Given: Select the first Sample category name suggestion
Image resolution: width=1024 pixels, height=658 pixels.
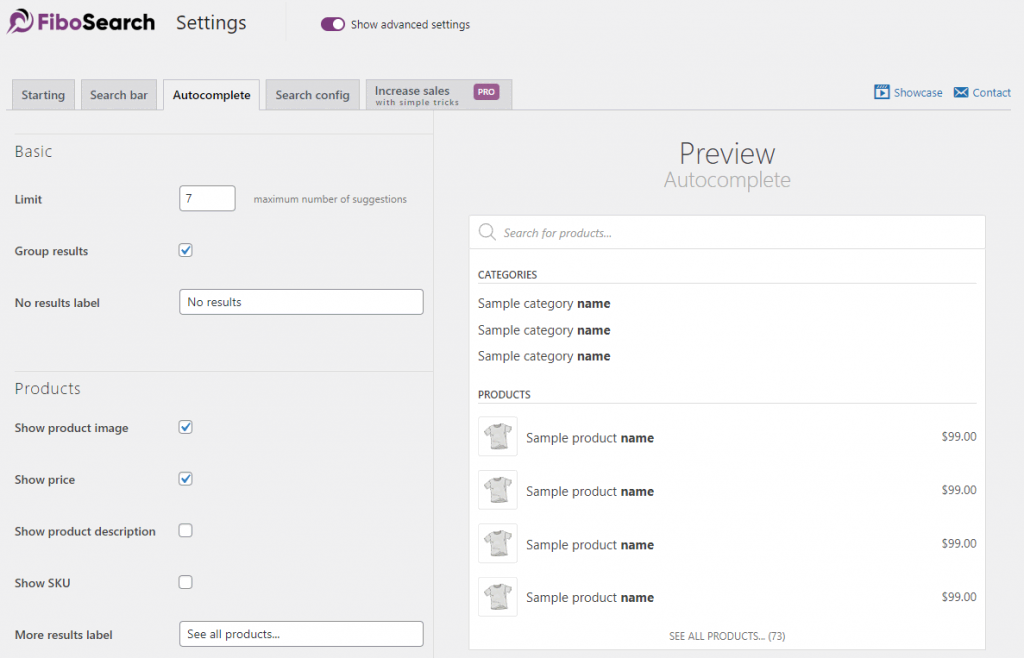Looking at the screenshot, I should [x=544, y=303].
